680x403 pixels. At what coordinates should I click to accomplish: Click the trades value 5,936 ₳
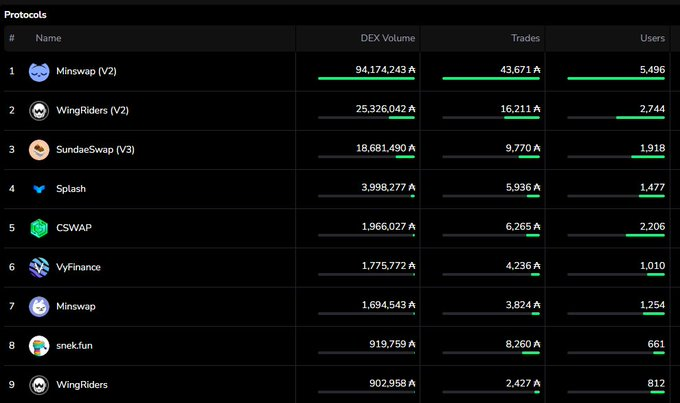tap(523, 187)
